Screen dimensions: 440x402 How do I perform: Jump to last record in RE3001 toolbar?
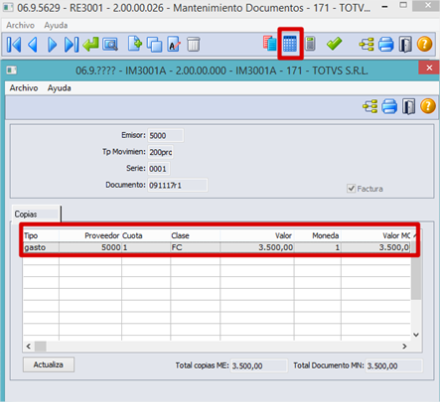[x=71, y=45]
